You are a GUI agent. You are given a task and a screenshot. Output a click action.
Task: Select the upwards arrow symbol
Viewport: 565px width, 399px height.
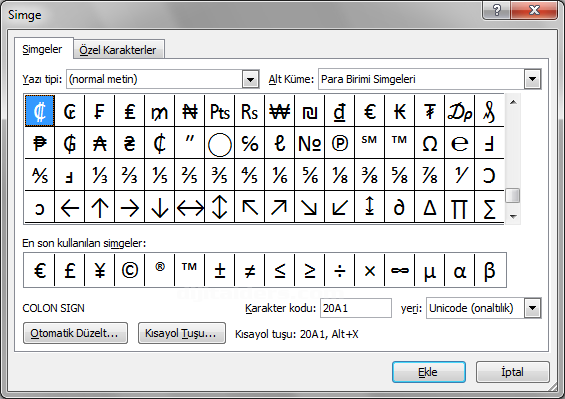coord(99,207)
